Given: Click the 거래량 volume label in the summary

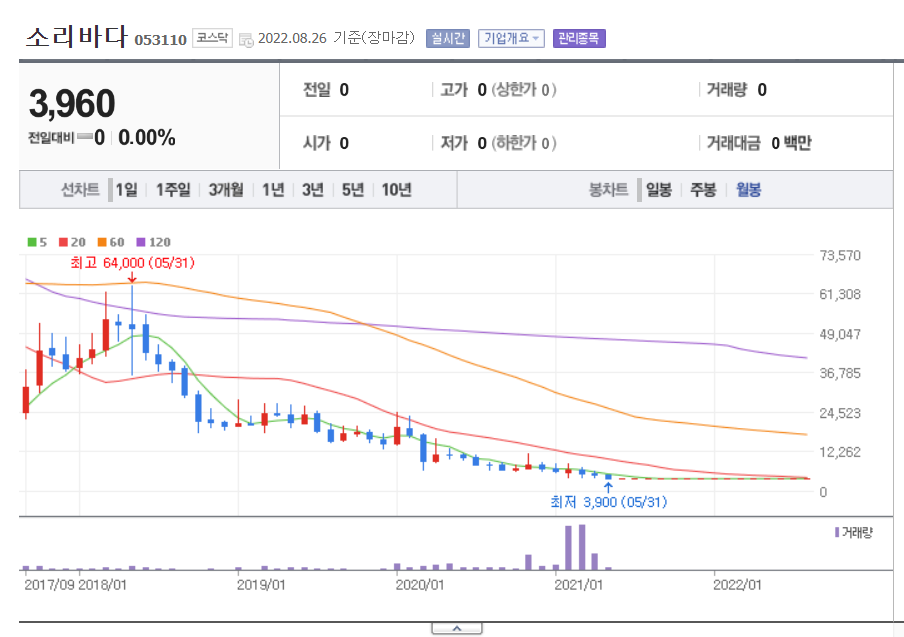Looking at the screenshot, I should pyautogui.click(x=727, y=90).
